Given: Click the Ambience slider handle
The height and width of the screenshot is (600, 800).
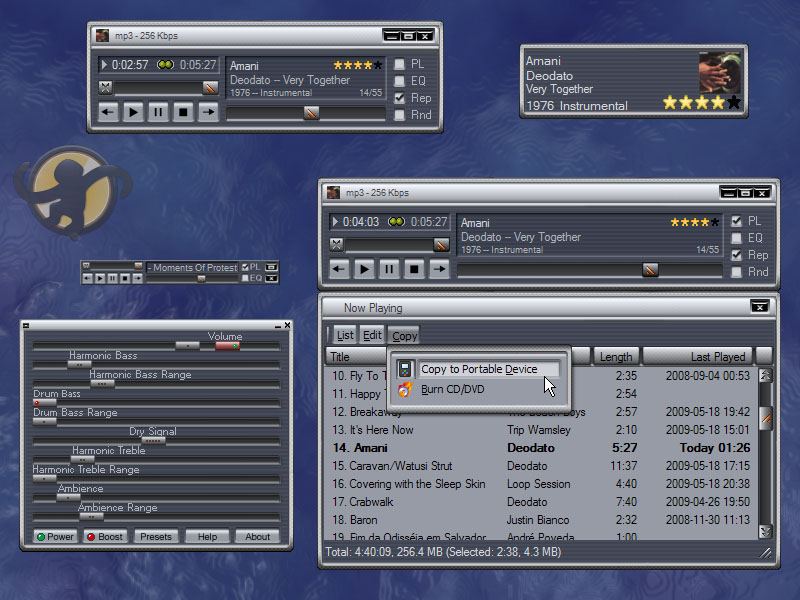Looking at the screenshot, I should click(68, 497).
